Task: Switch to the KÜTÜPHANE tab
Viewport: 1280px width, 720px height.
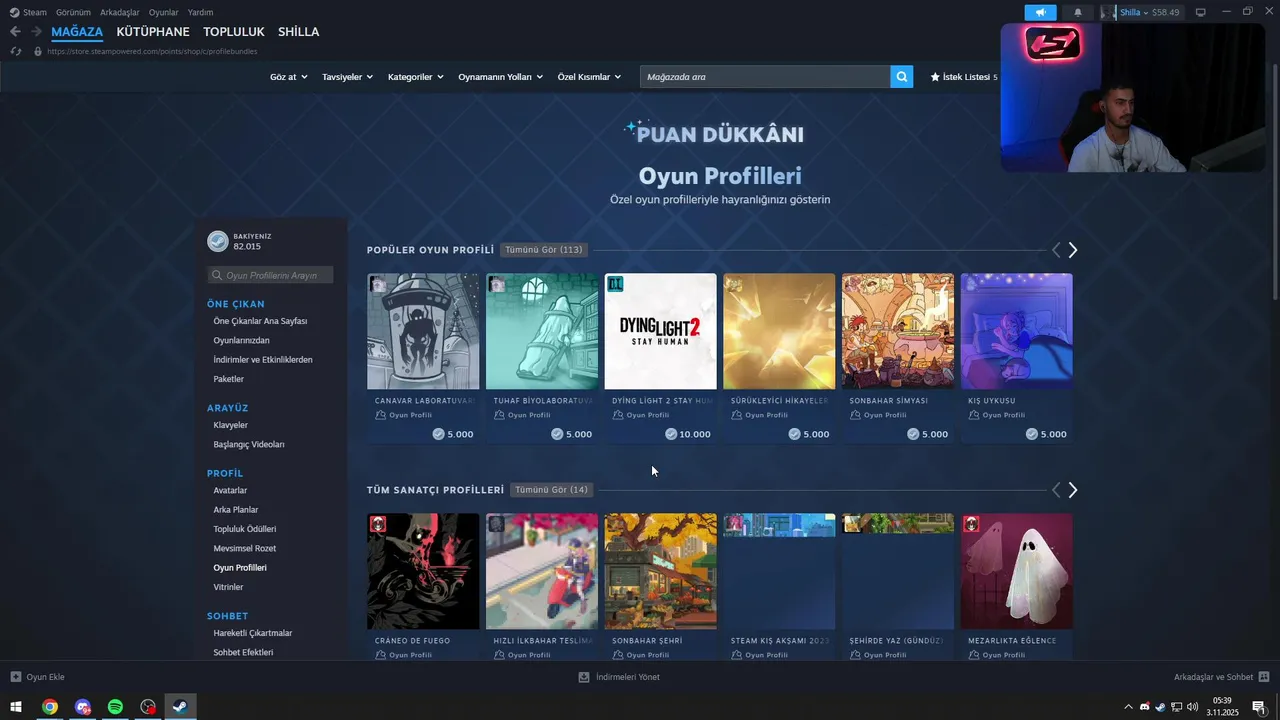Action: [153, 32]
